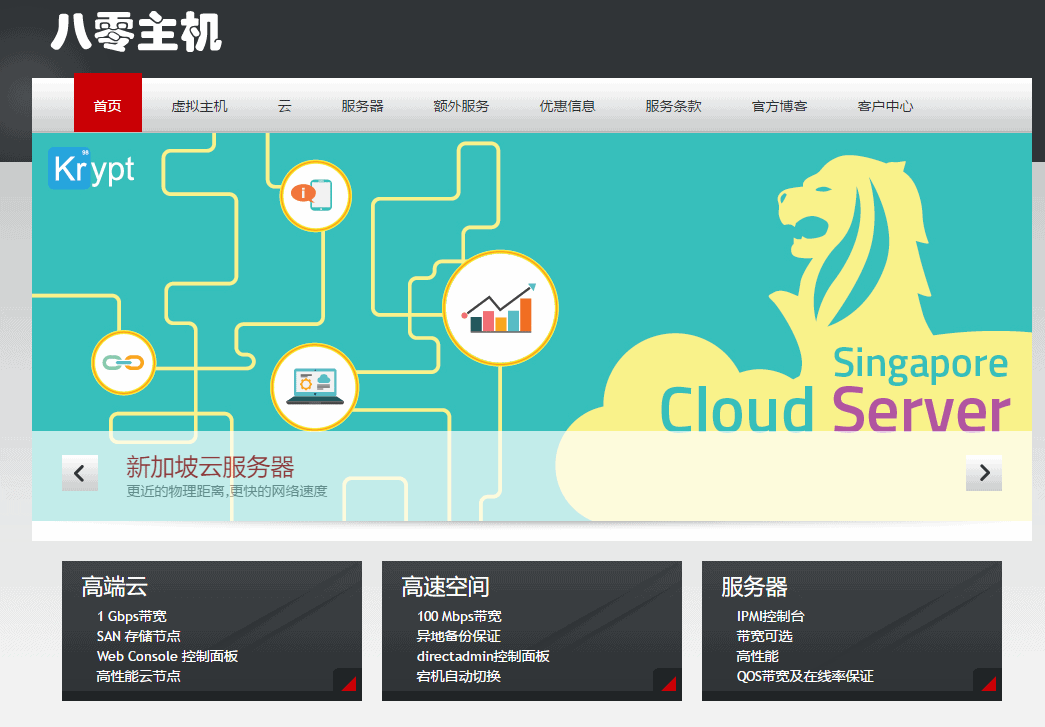
Task: Click the Krypt logo on the banner
Action: [x=91, y=169]
